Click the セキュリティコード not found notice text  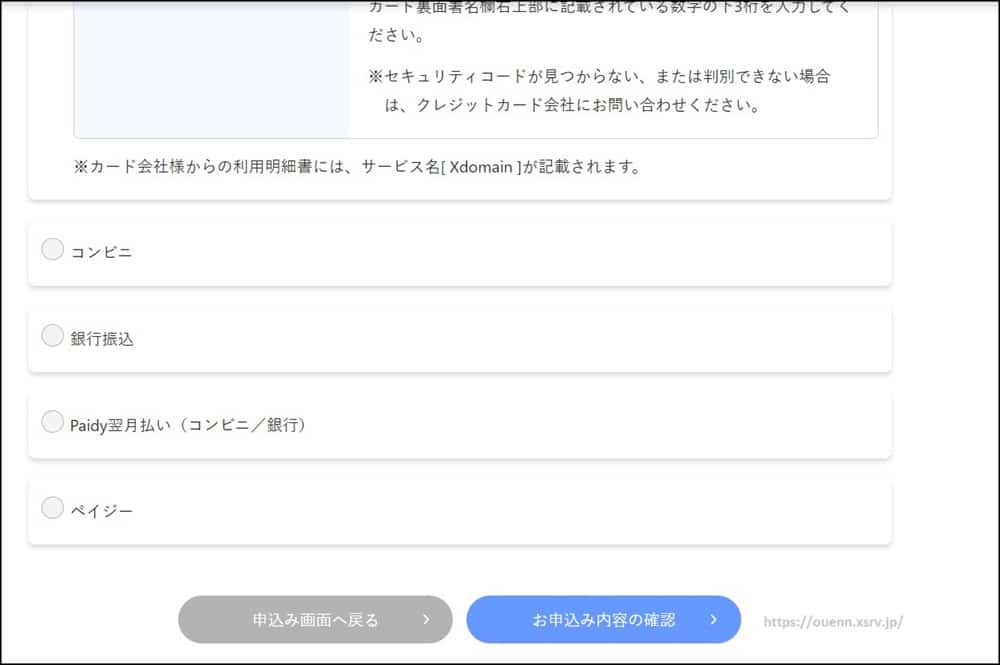pos(600,90)
